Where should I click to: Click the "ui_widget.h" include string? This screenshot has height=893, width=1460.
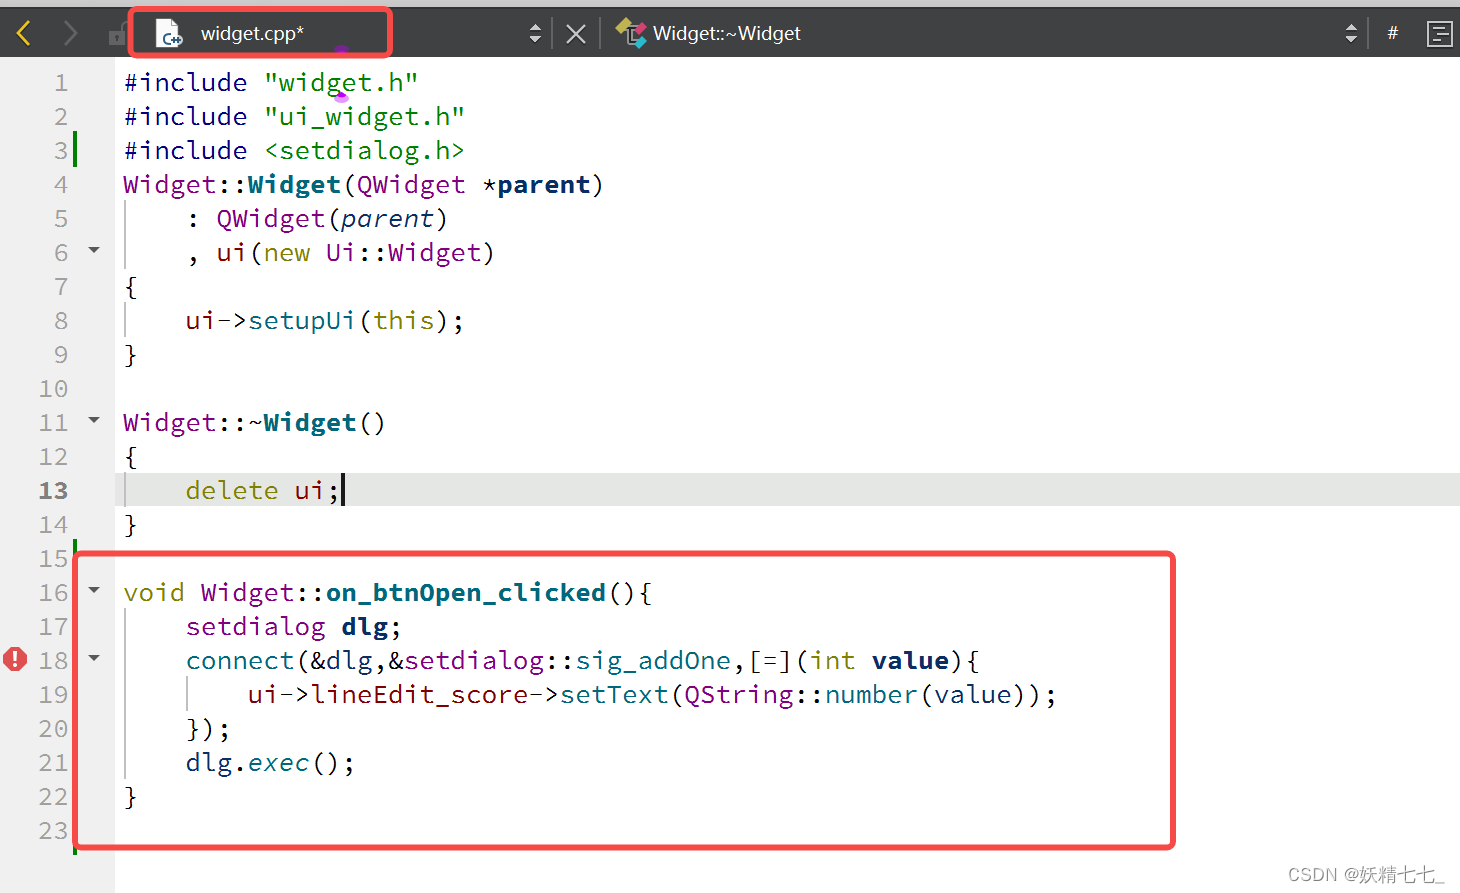pyautogui.click(x=364, y=117)
